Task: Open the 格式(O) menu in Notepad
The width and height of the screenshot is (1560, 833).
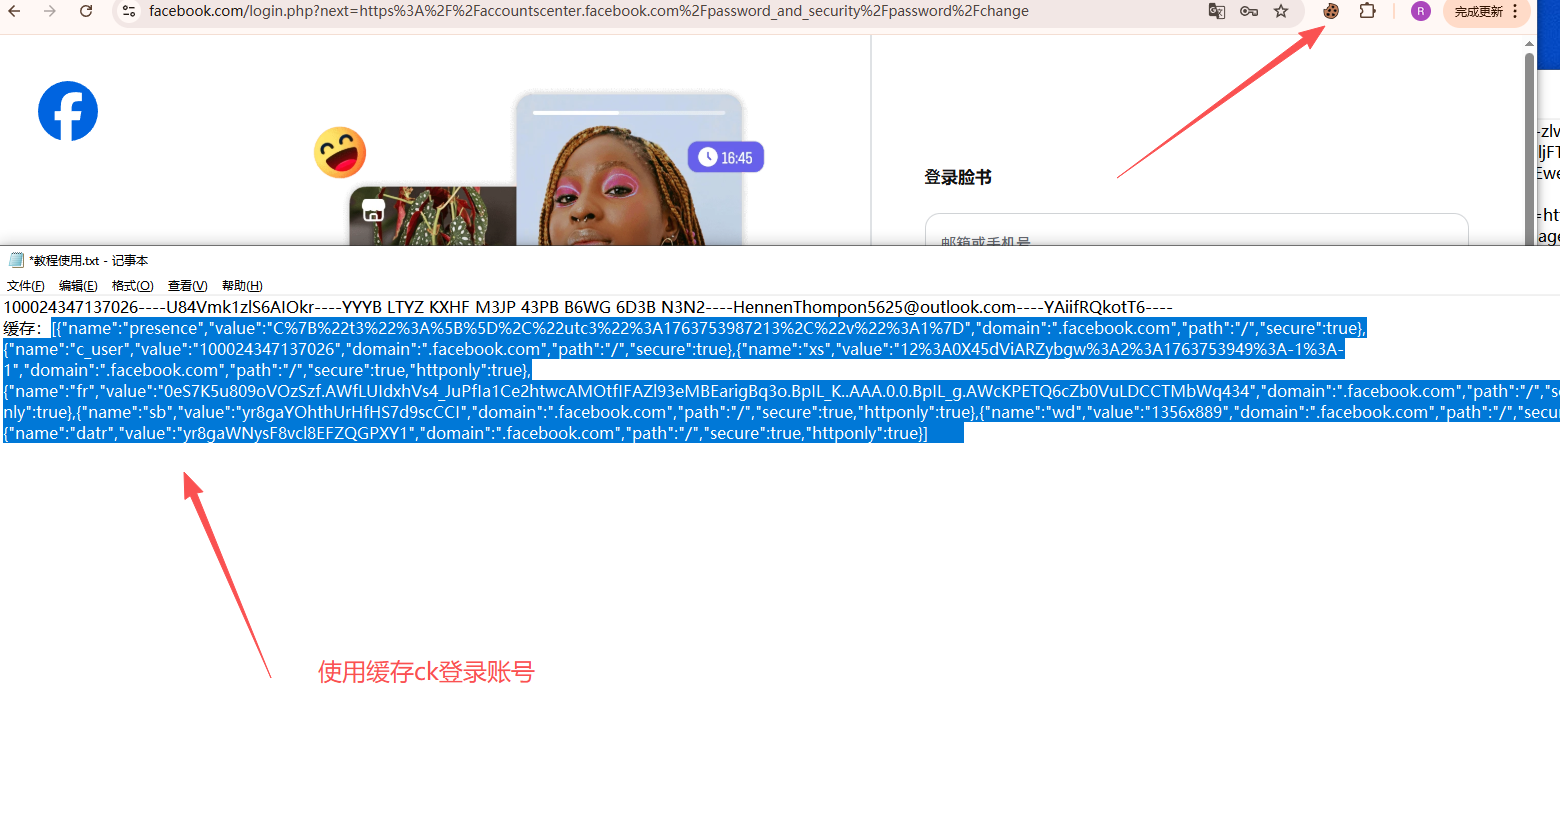Action: coord(132,286)
